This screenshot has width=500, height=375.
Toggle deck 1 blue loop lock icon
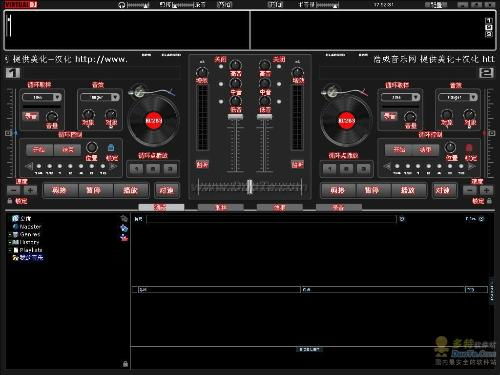111,147
